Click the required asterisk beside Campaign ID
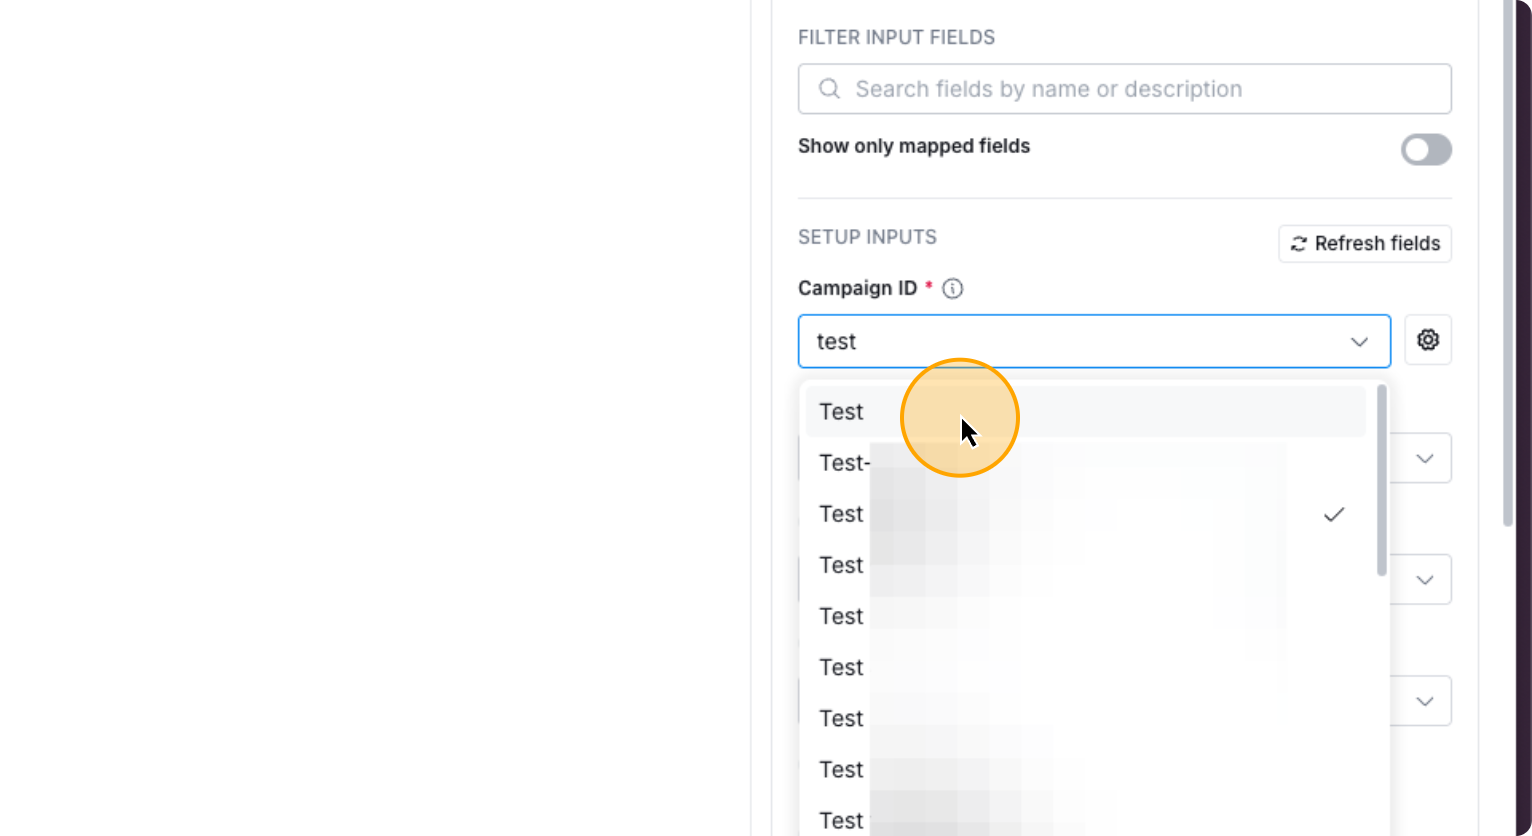This screenshot has width=1532, height=836. coord(928,284)
